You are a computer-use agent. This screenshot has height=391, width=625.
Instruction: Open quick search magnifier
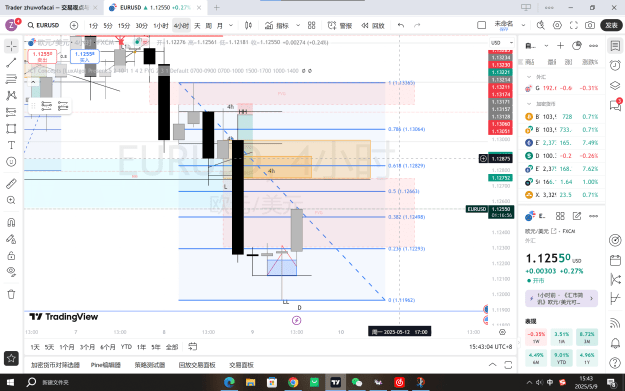click(540, 26)
